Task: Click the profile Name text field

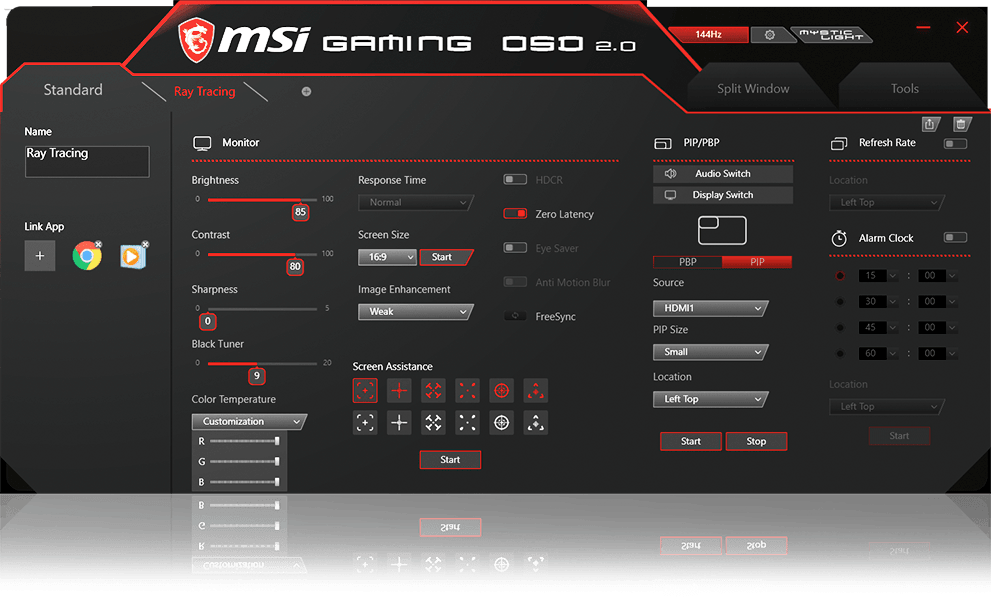Action: point(87,161)
